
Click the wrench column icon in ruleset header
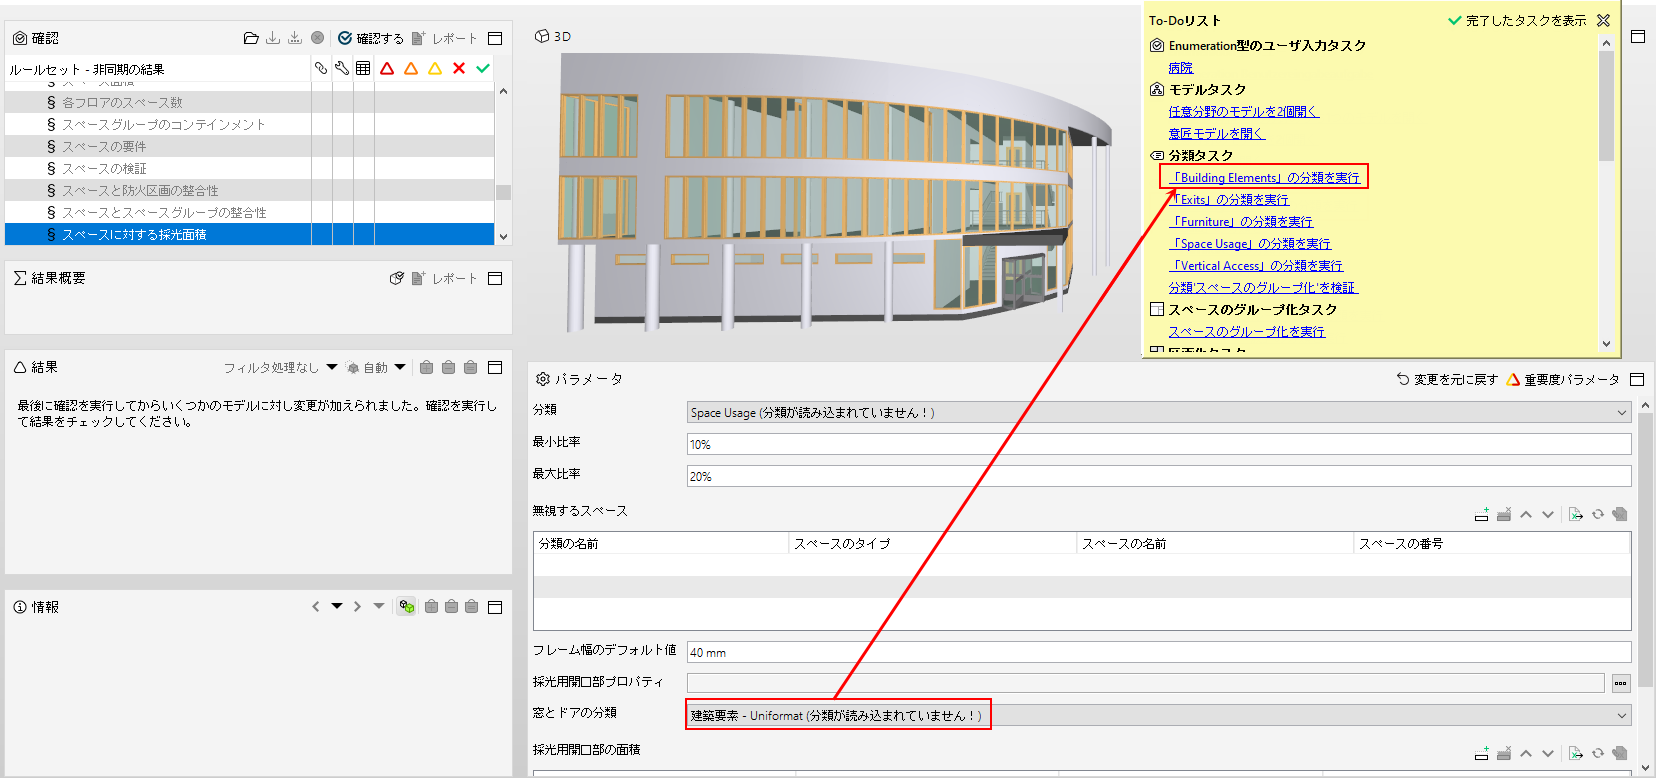pyautogui.click(x=342, y=68)
